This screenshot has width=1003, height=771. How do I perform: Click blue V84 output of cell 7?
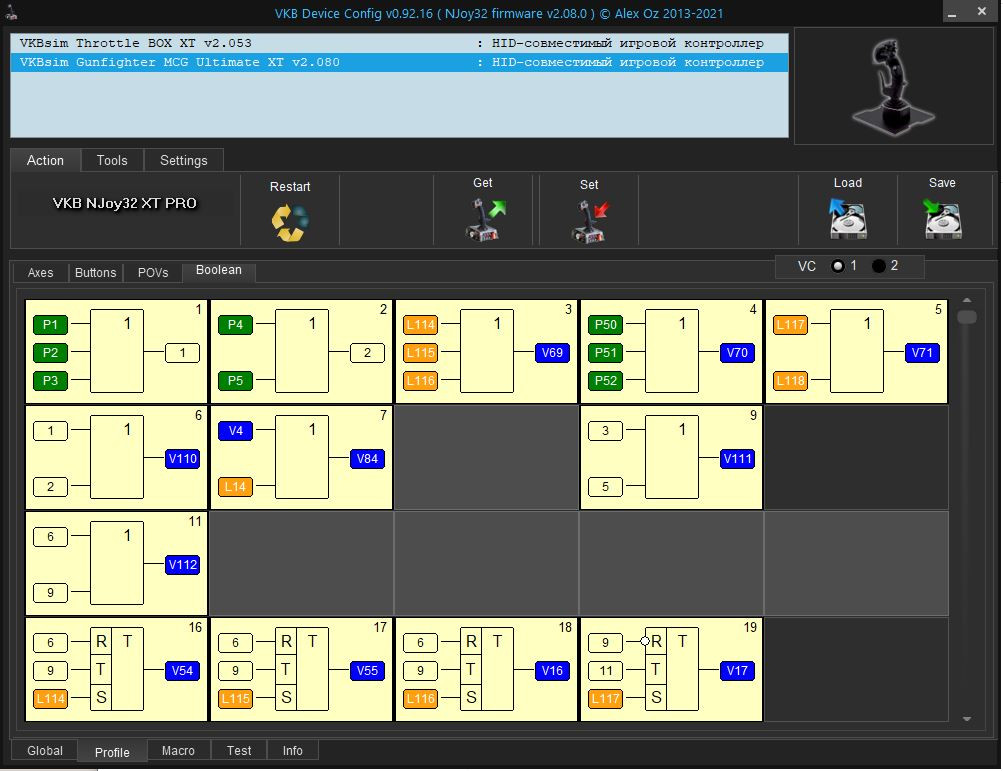click(367, 459)
